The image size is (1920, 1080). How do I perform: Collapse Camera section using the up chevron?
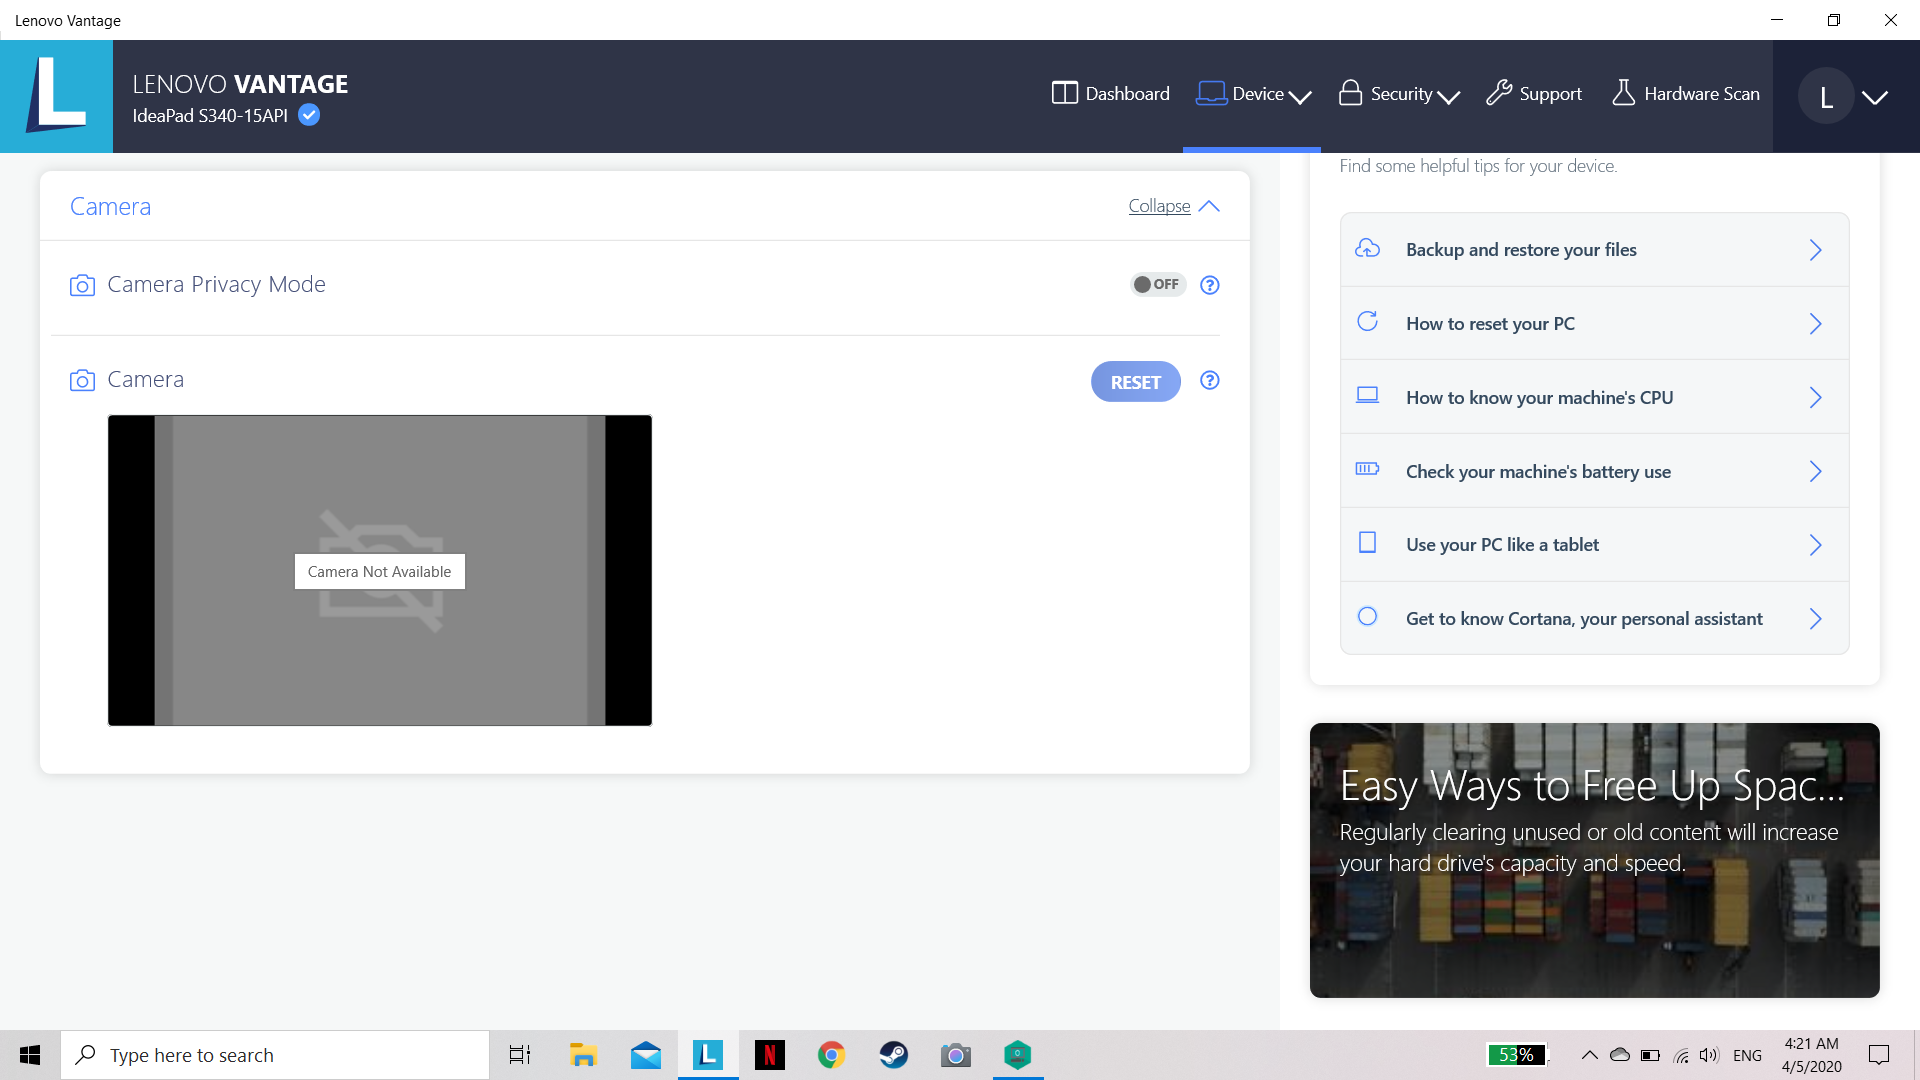pos(1209,206)
